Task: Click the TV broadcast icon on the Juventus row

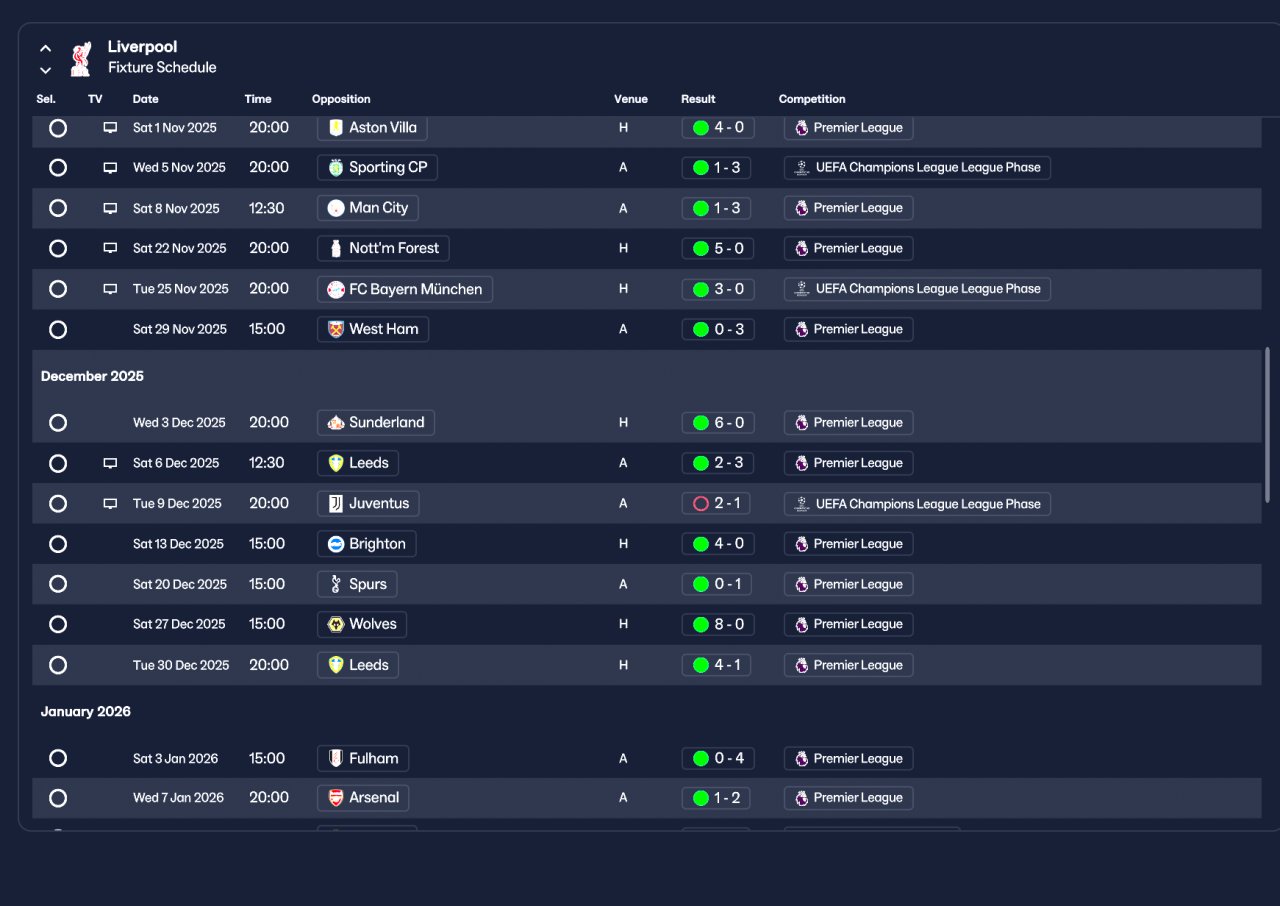Action: tap(110, 504)
